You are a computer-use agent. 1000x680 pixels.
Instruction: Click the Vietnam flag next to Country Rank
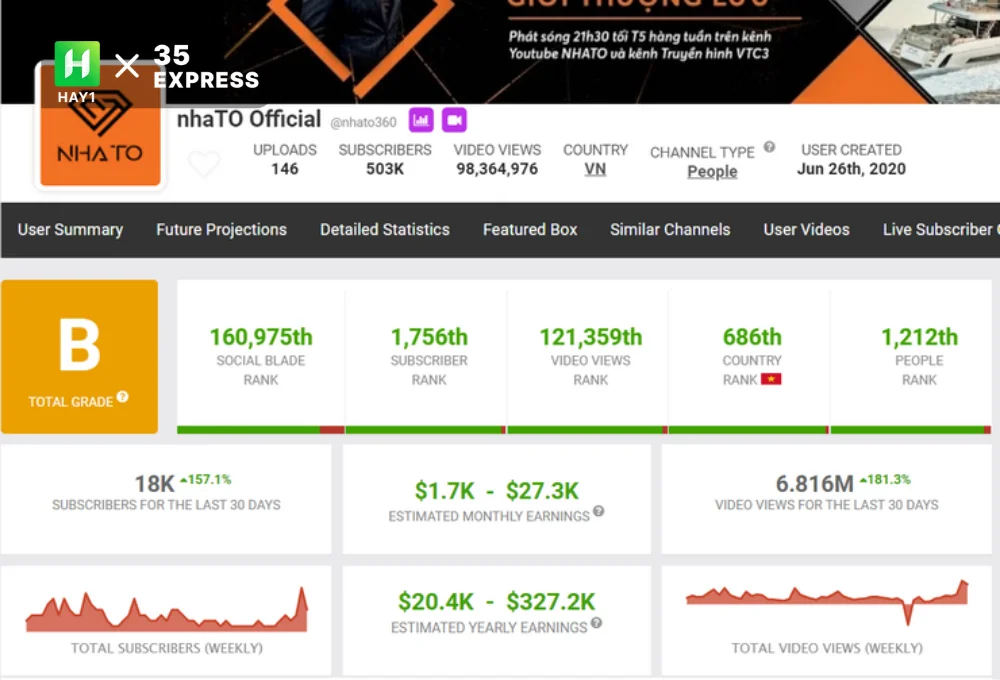pyautogui.click(x=771, y=380)
